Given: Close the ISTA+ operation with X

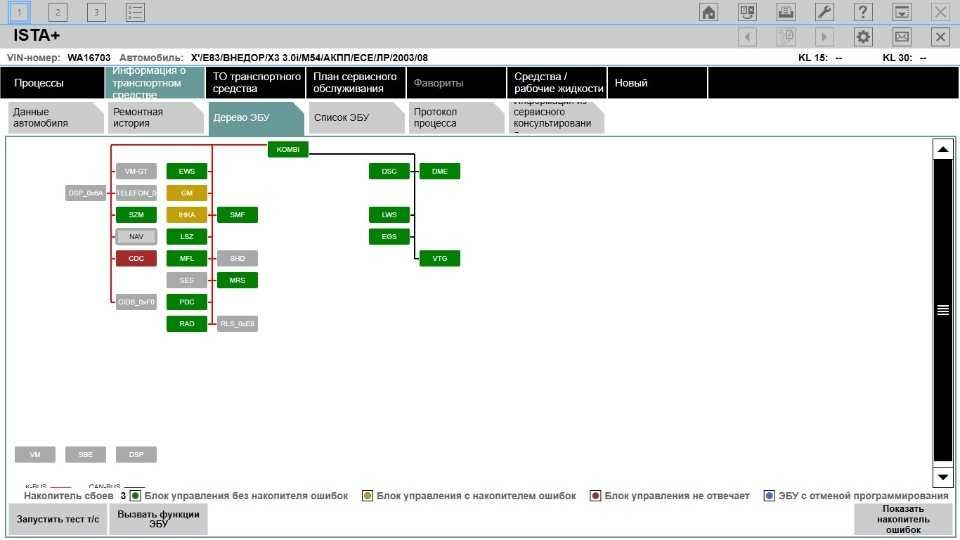Looking at the screenshot, I should [x=940, y=37].
